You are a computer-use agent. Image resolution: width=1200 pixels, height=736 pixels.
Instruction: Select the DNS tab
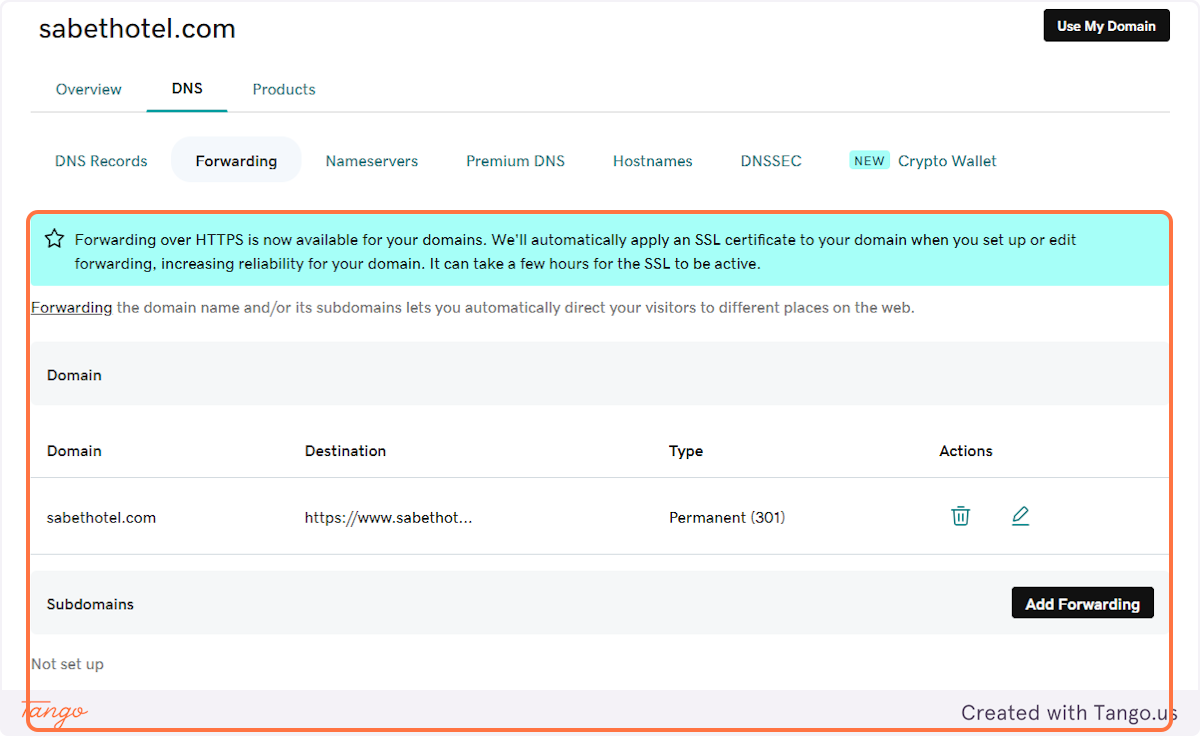[187, 88]
